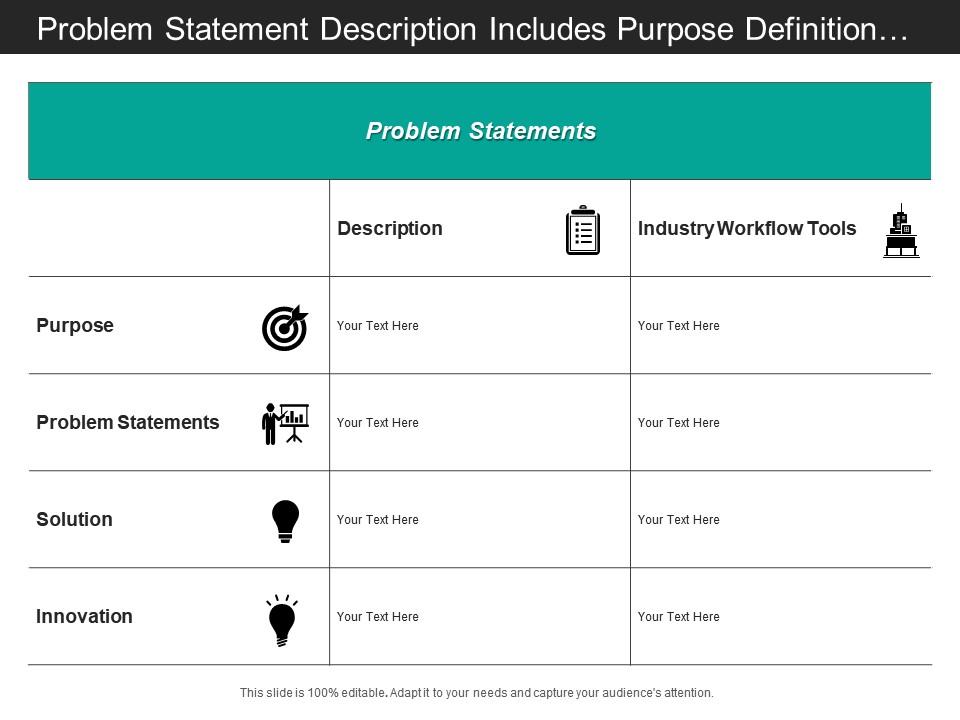960x720 pixels.
Task: Select the industry building icon
Action: [x=901, y=231]
